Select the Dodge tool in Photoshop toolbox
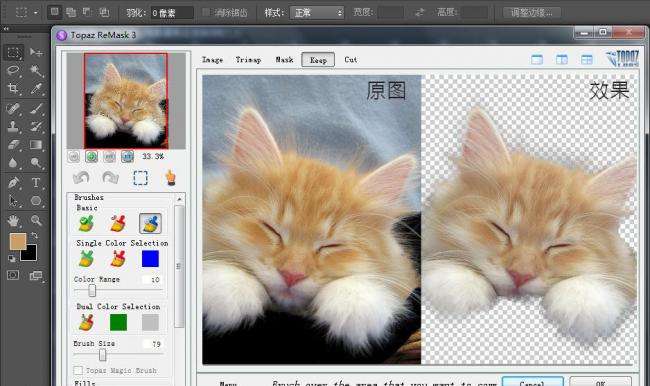 coord(36,163)
